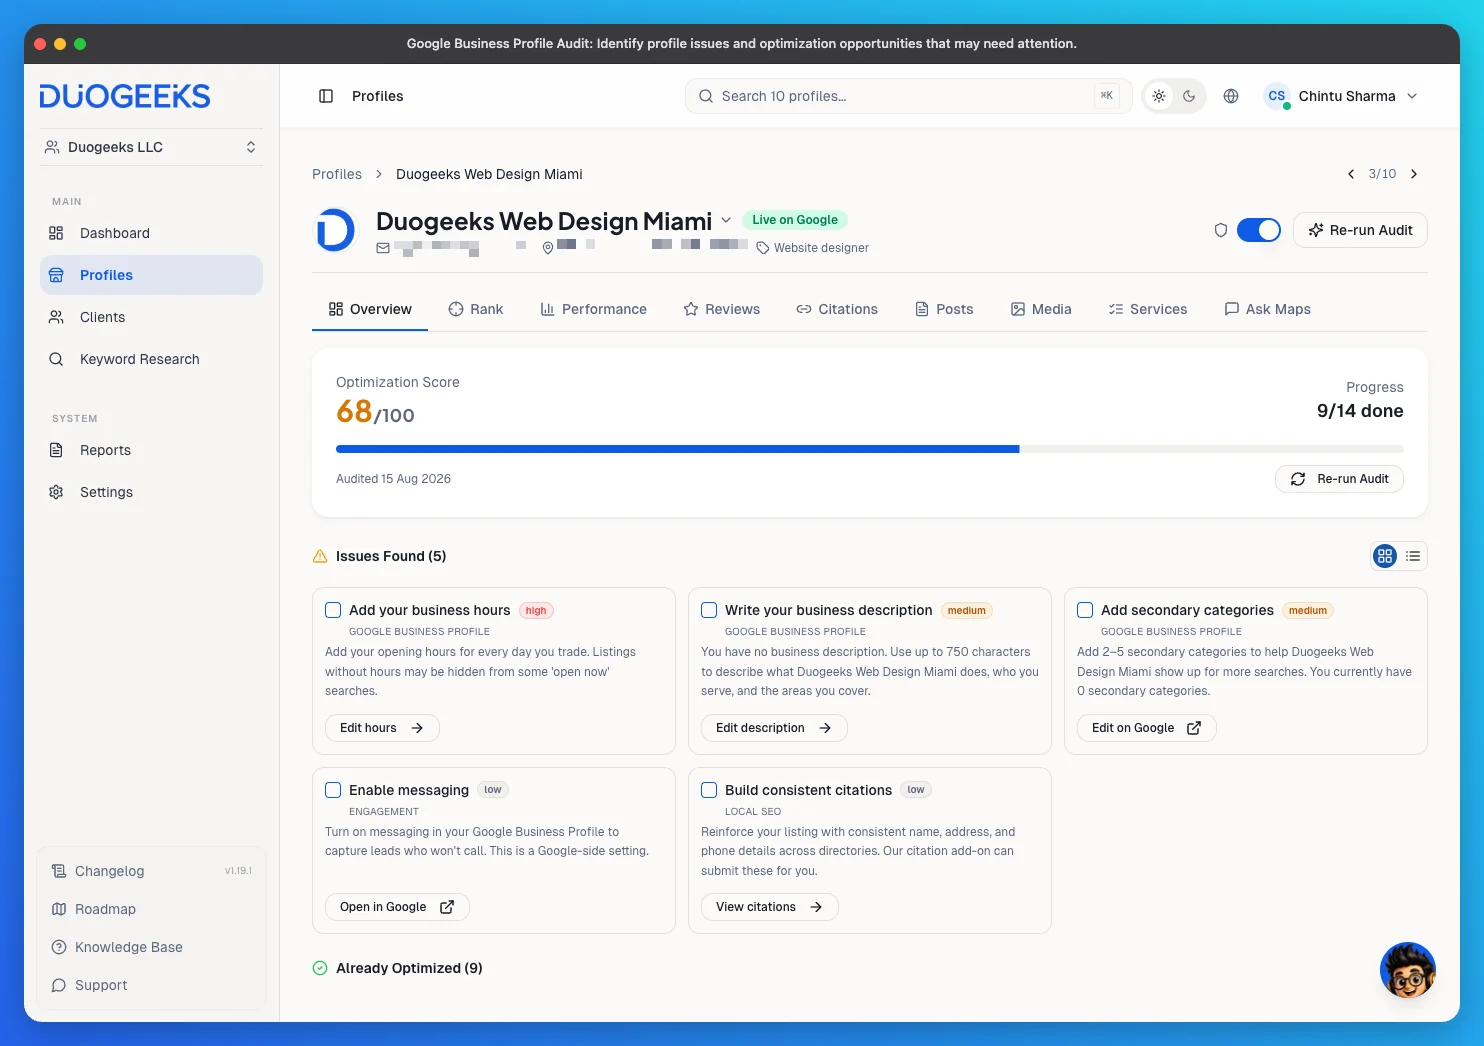The image size is (1484, 1046).
Task: Click the Live on Google badge
Action: (795, 220)
